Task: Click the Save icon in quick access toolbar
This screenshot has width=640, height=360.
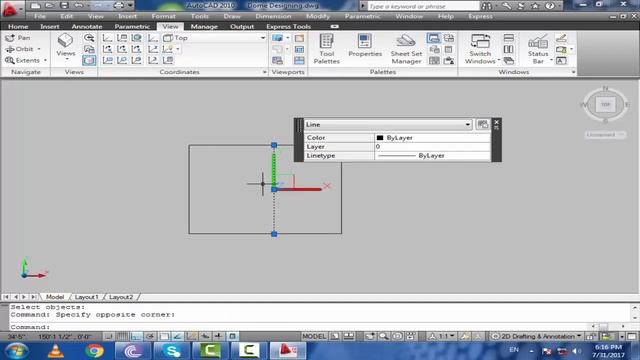Action: point(64,5)
